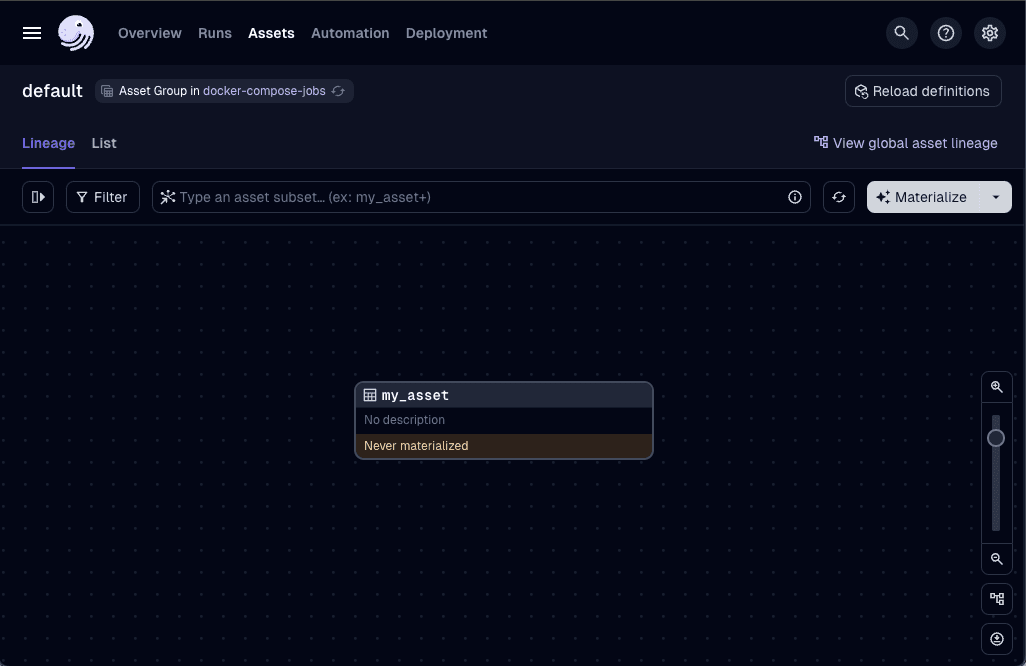
Task: Open Deployment in top navigation
Action: coord(446,33)
